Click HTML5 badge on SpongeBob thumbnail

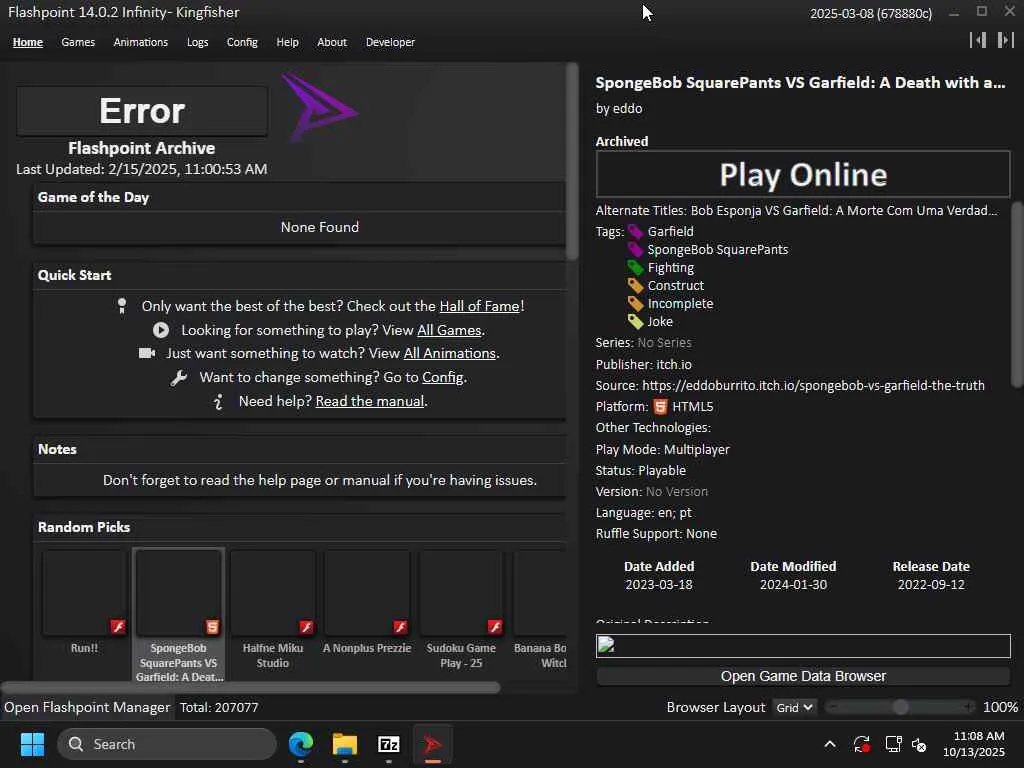click(x=212, y=627)
